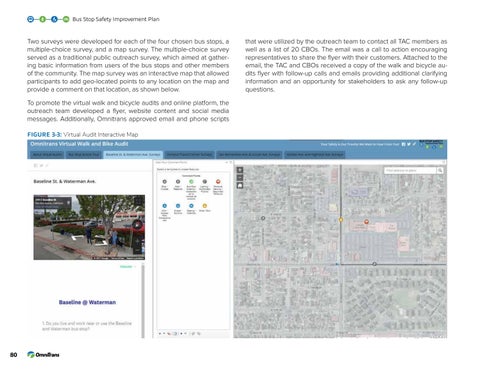
Task: Select the red comment point symbol
Action: [x=218, y=182]
